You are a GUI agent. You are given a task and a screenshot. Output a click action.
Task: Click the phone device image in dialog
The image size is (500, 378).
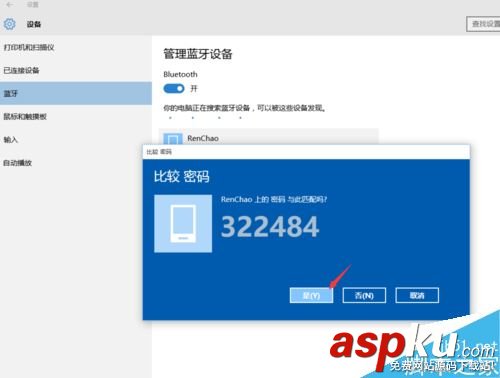(x=183, y=223)
